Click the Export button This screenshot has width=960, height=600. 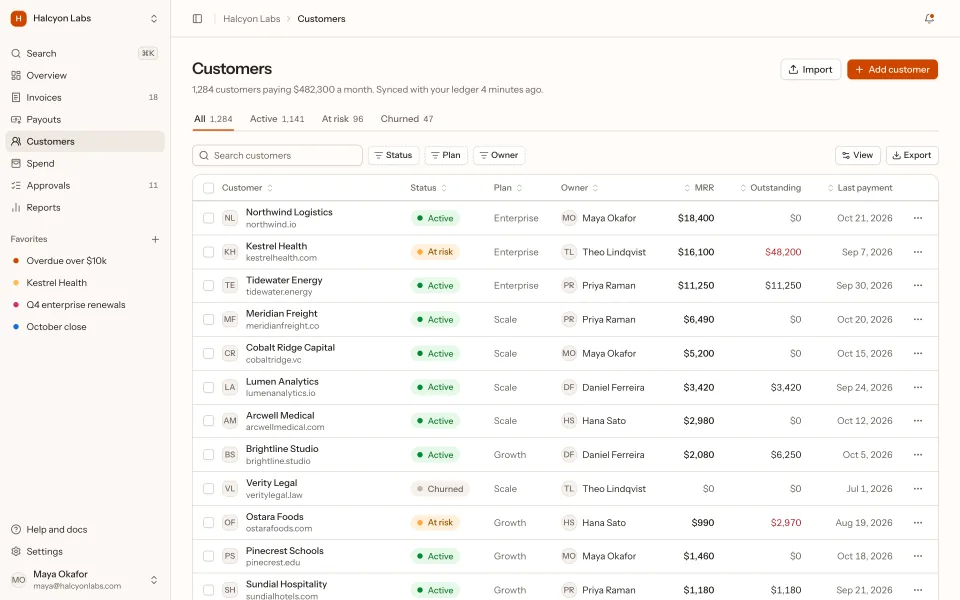[x=912, y=156]
